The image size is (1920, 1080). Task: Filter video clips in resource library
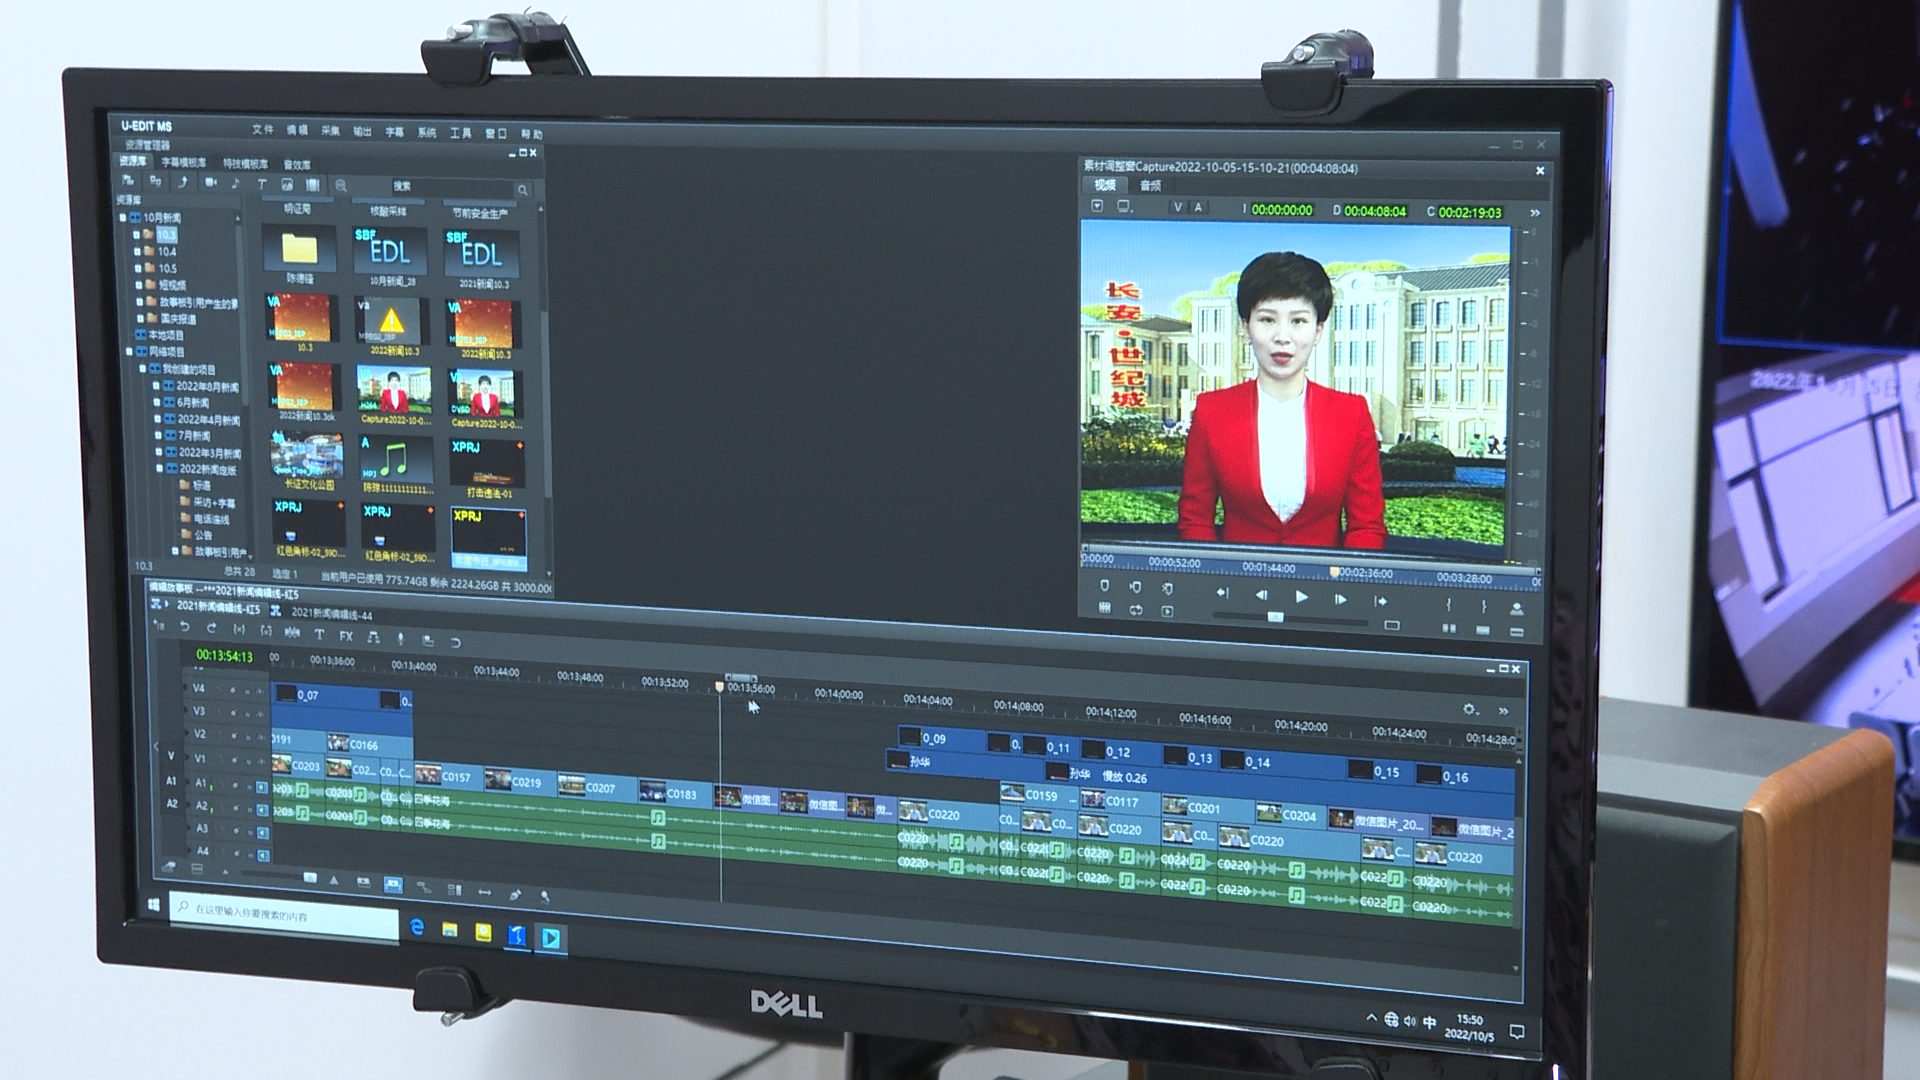(210, 182)
